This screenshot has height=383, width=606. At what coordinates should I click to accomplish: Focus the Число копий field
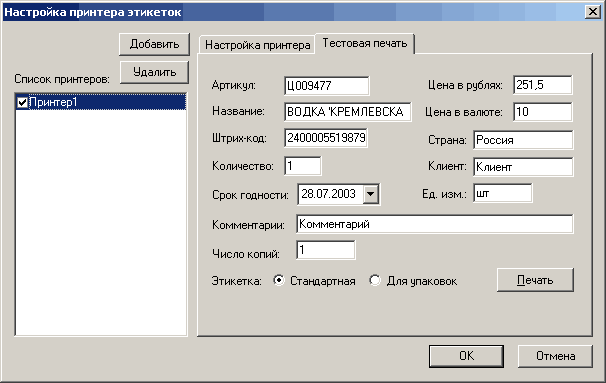(325, 250)
